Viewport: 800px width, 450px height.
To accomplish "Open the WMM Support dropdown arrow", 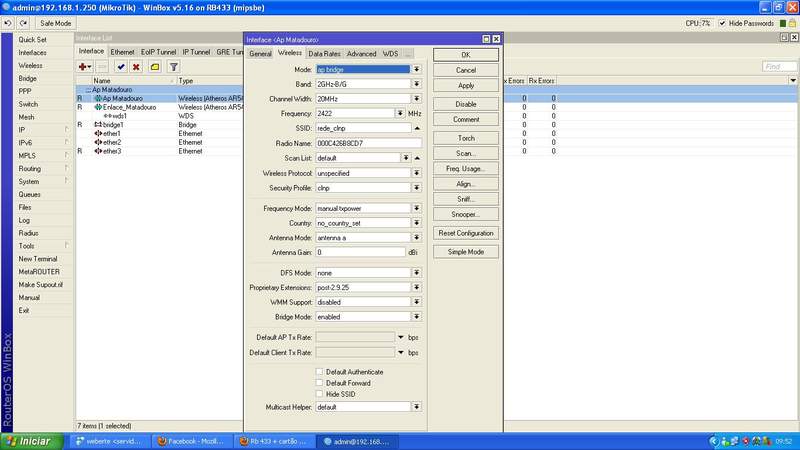I will [417, 302].
